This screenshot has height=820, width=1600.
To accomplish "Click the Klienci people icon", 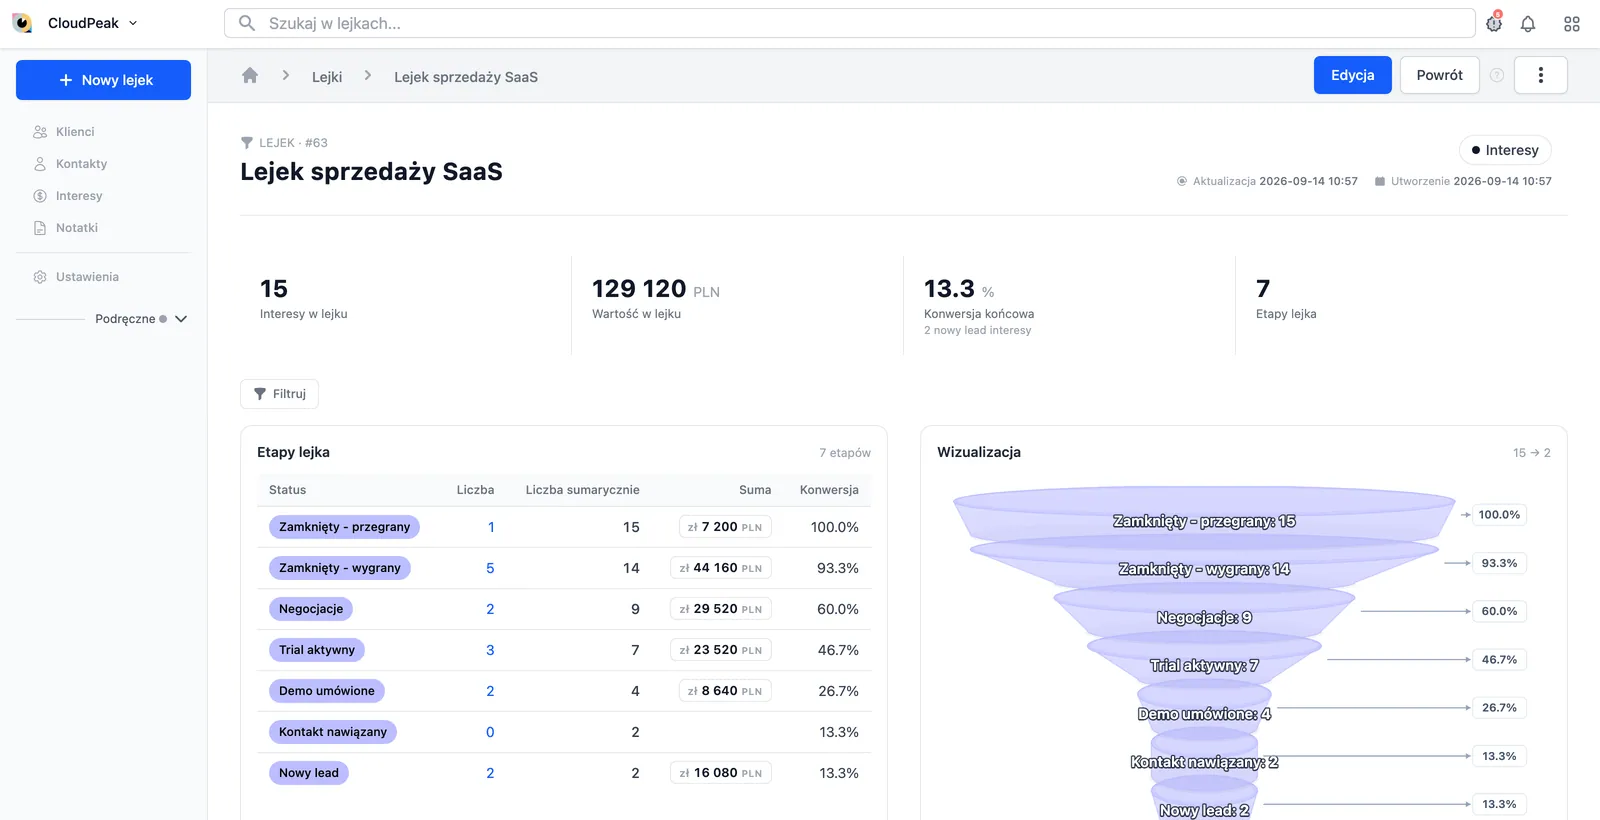I will [x=40, y=132].
